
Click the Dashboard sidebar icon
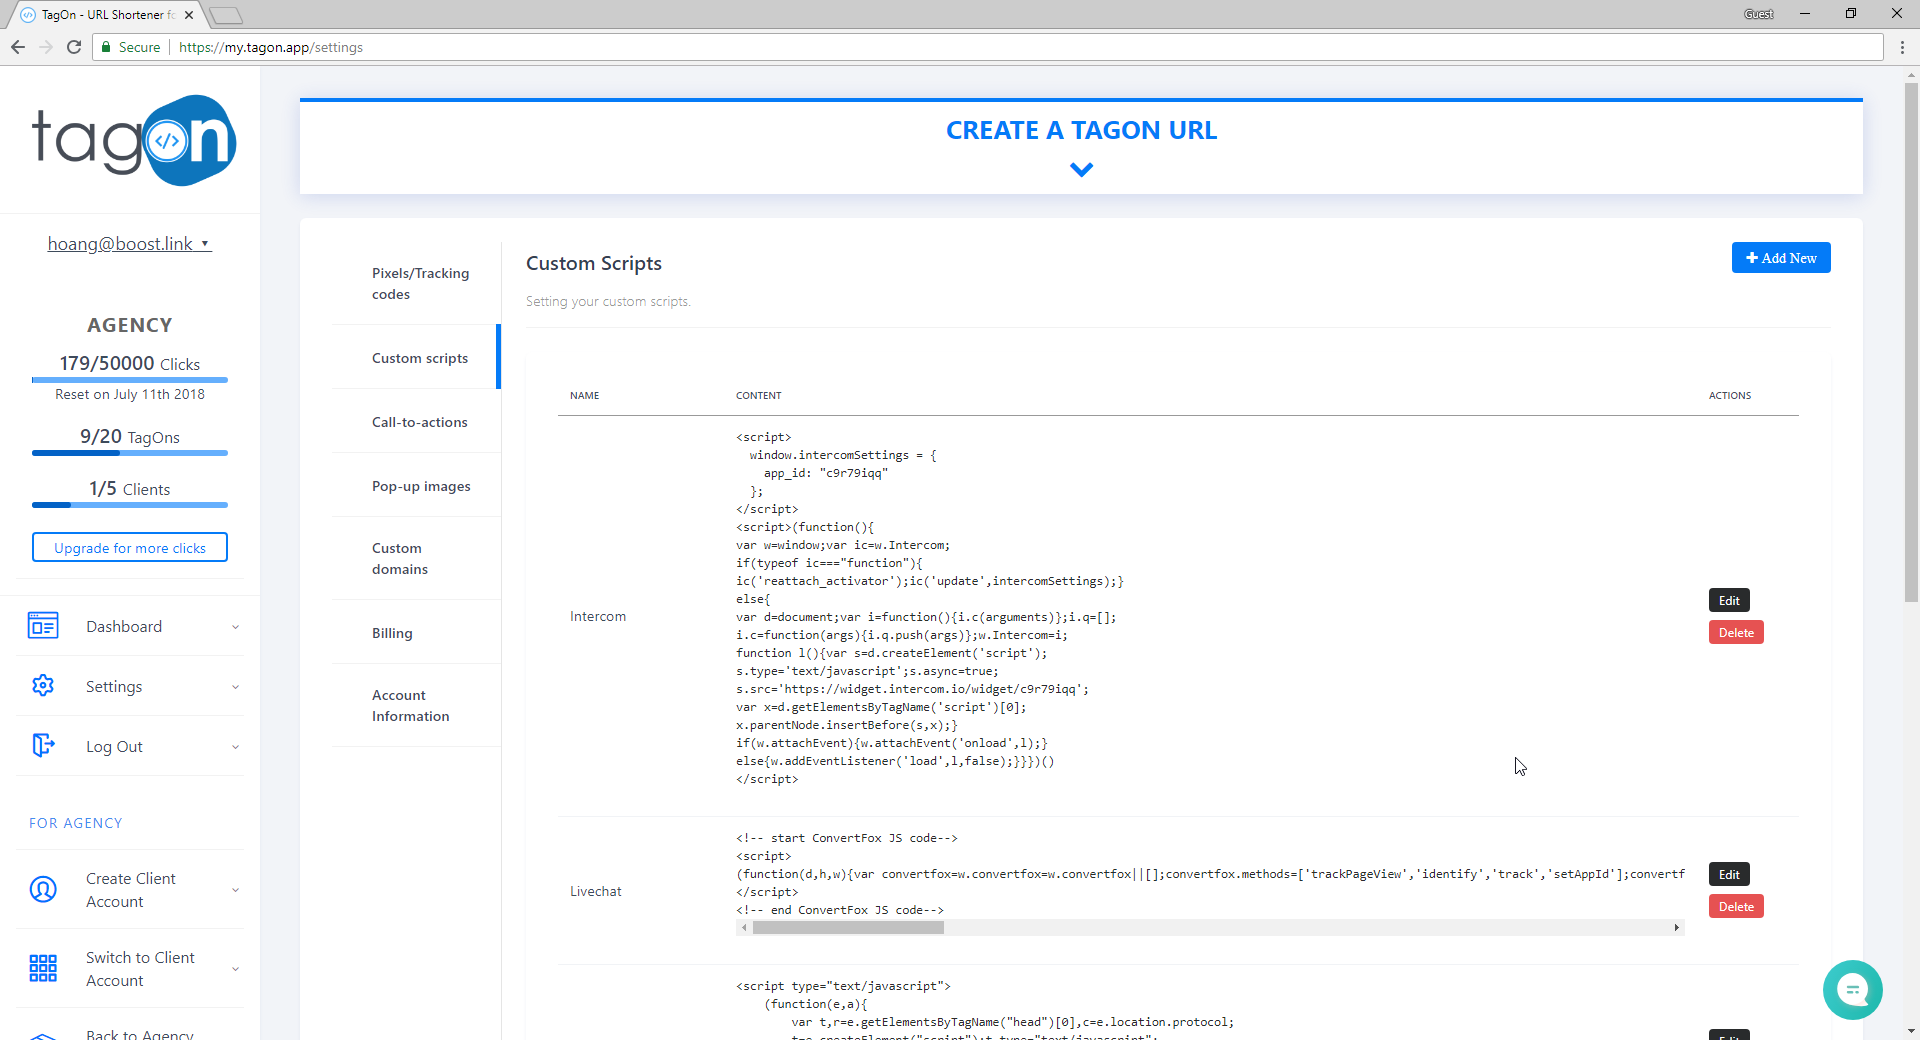43,626
